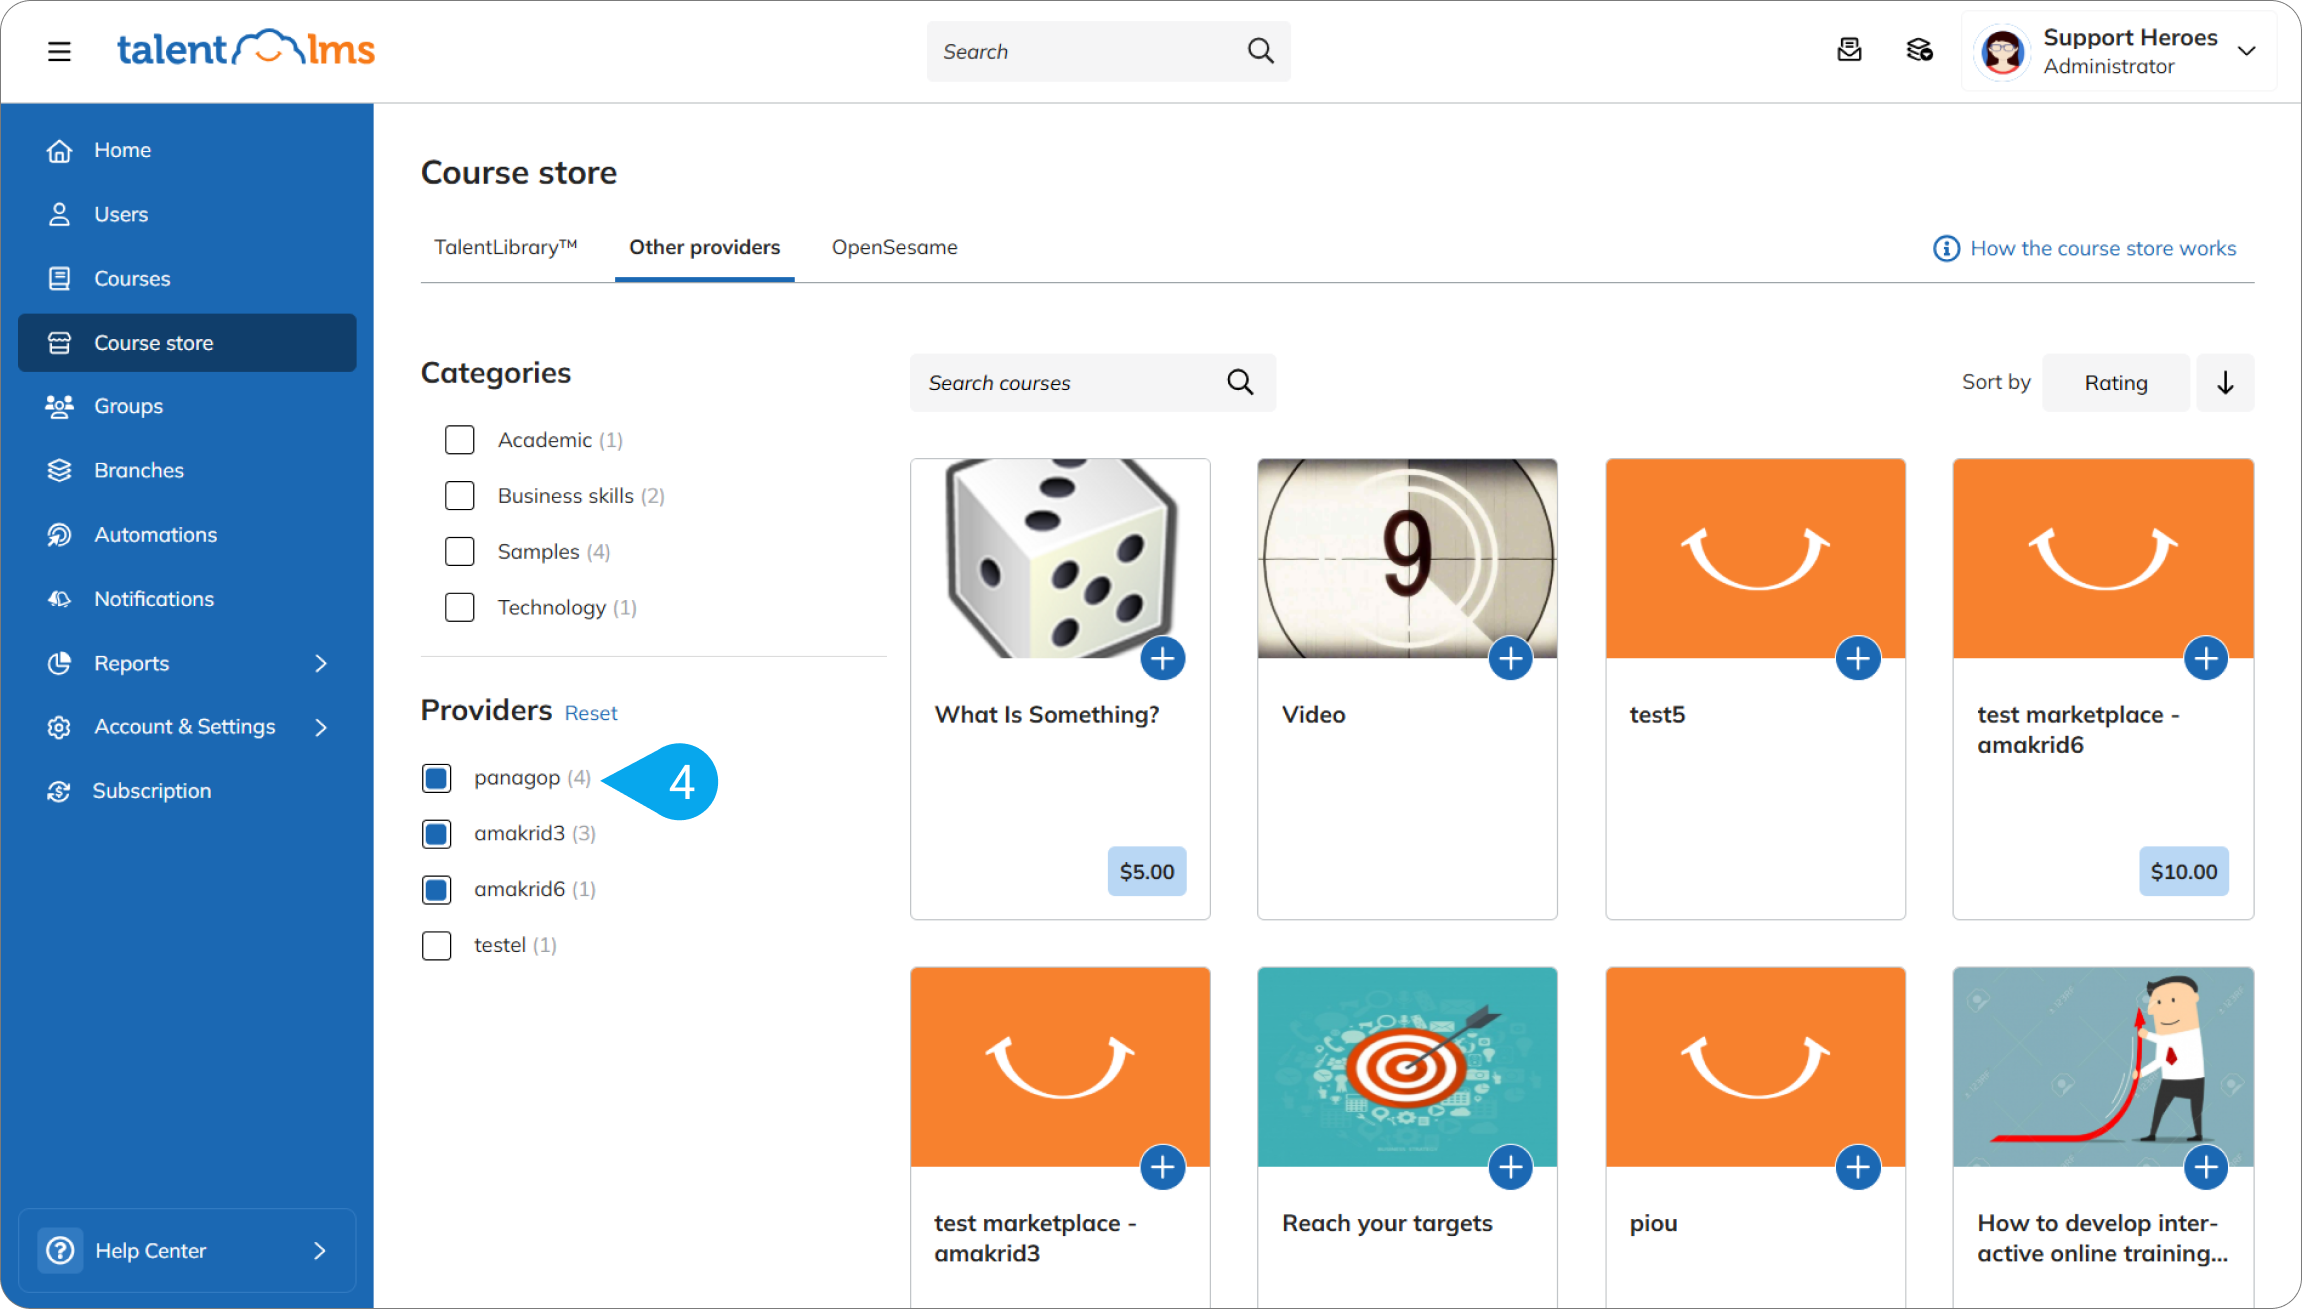
Task: Click the course search magnifier icon
Action: (1240, 382)
